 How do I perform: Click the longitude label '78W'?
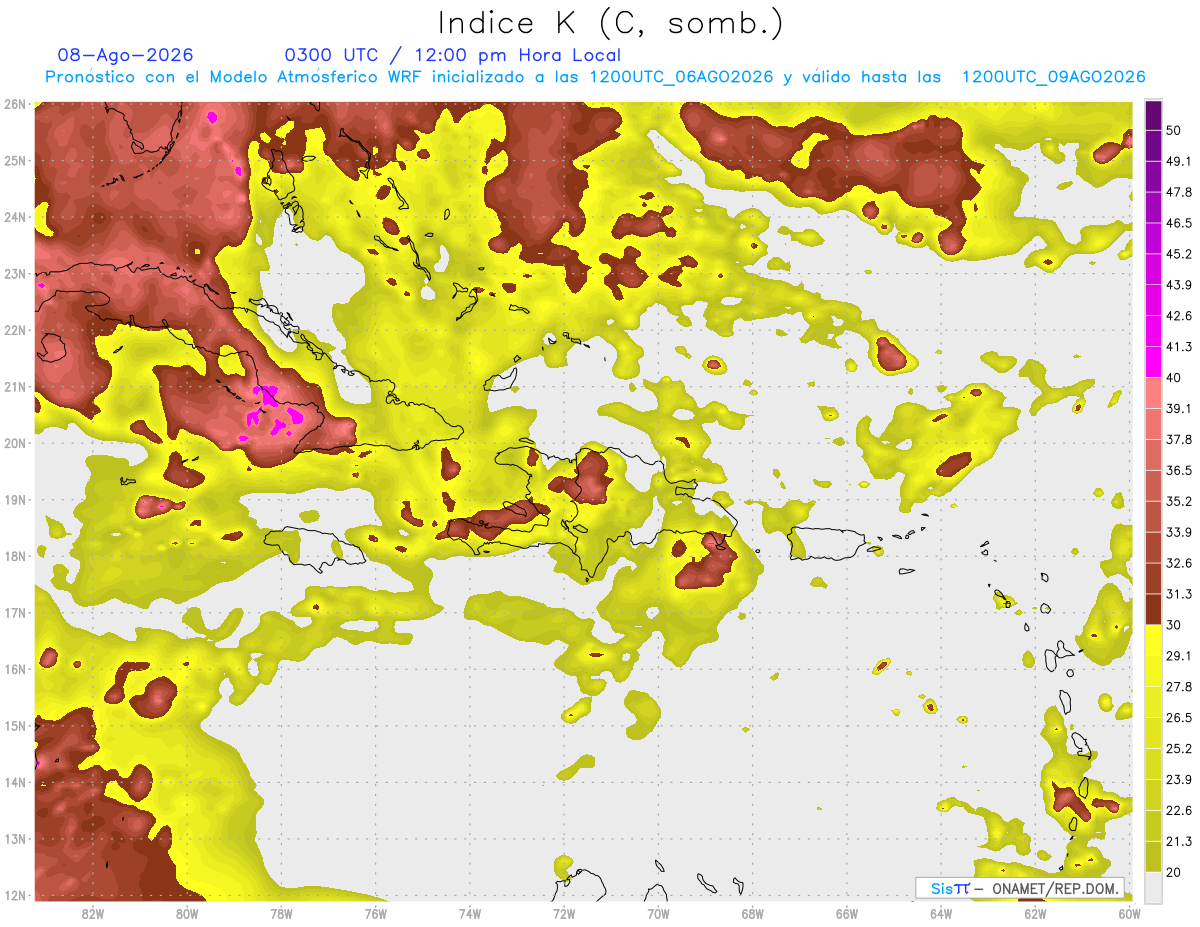[x=281, y=914]
